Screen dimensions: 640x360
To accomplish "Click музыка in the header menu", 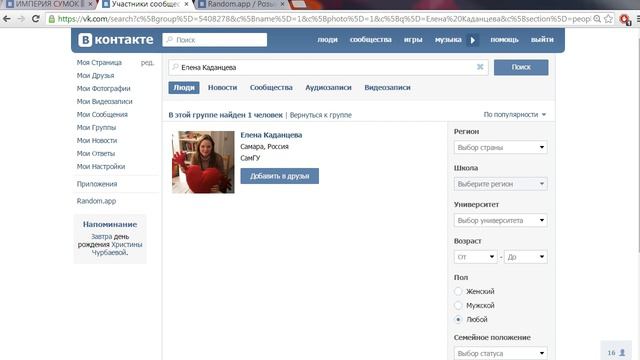I will coord(448,40).
